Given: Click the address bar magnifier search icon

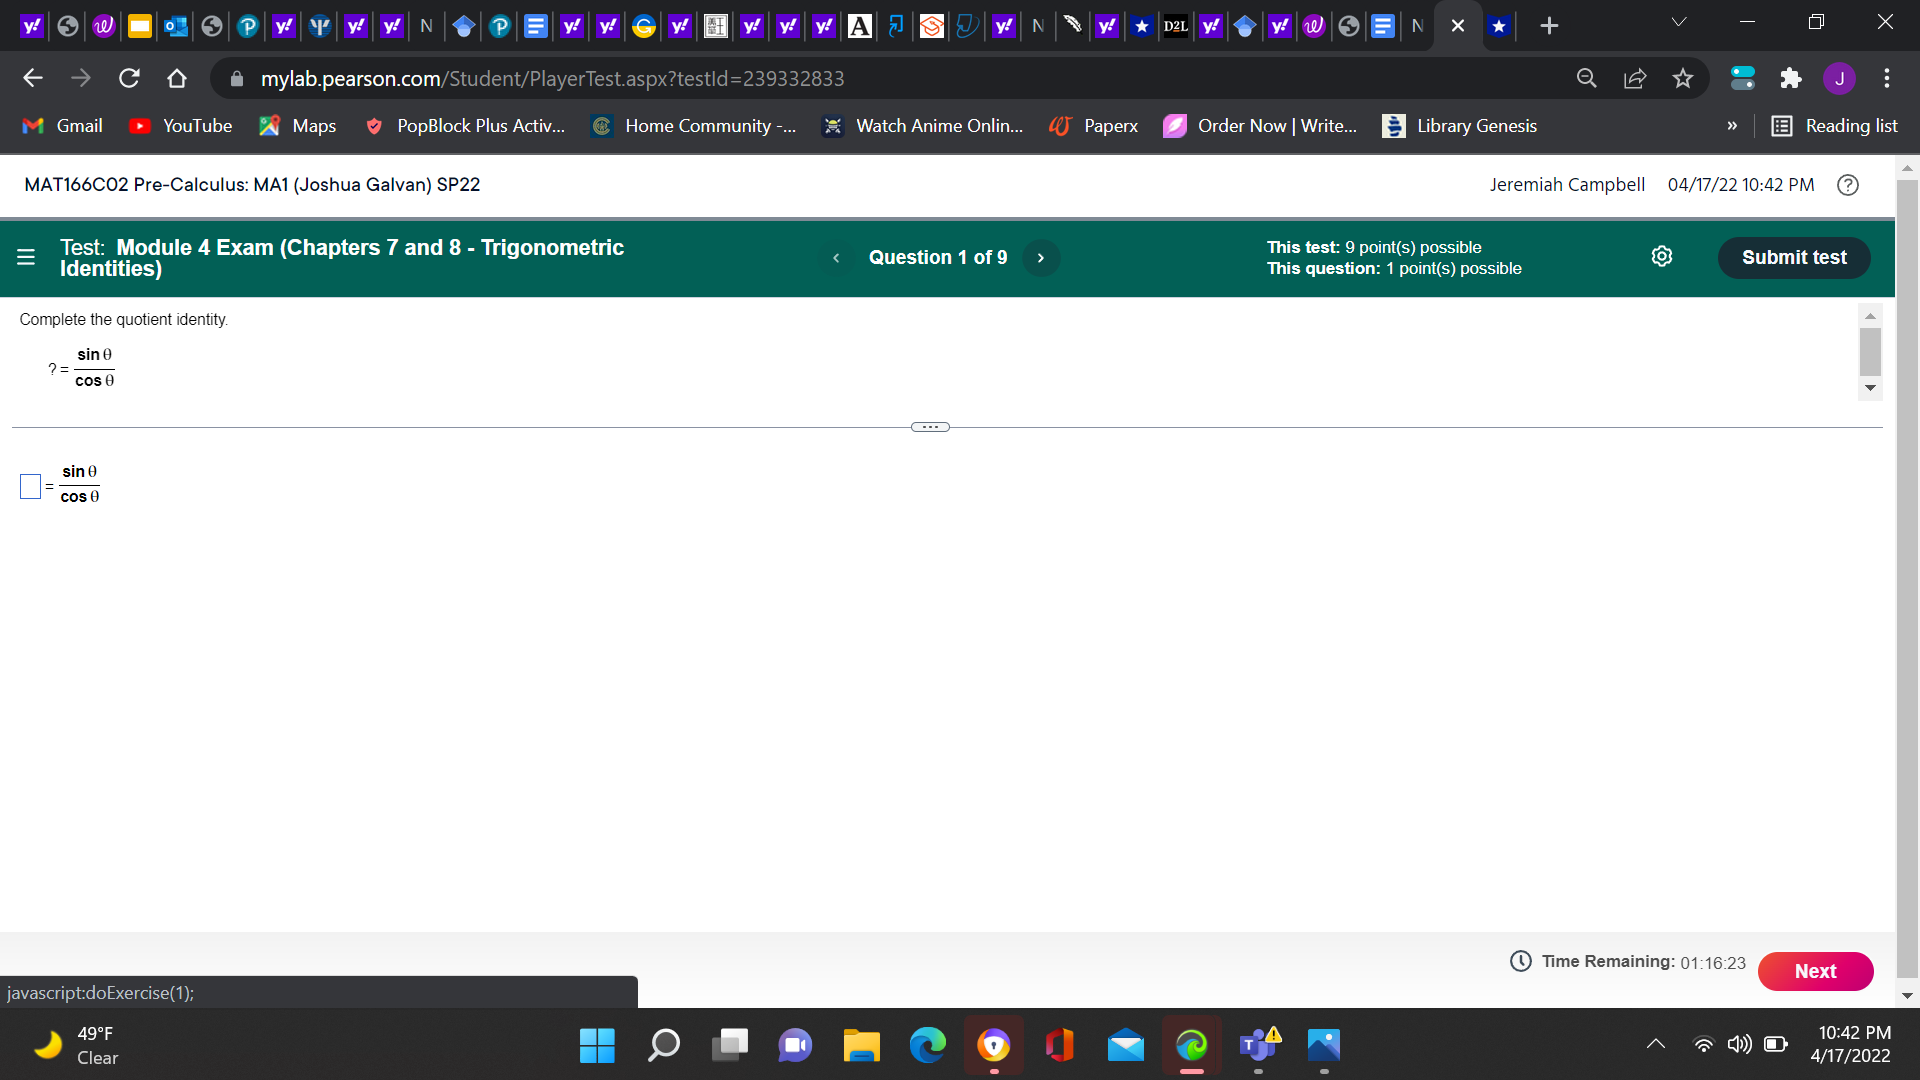Looking at the screenshot, I should [x=1587, y=78].
